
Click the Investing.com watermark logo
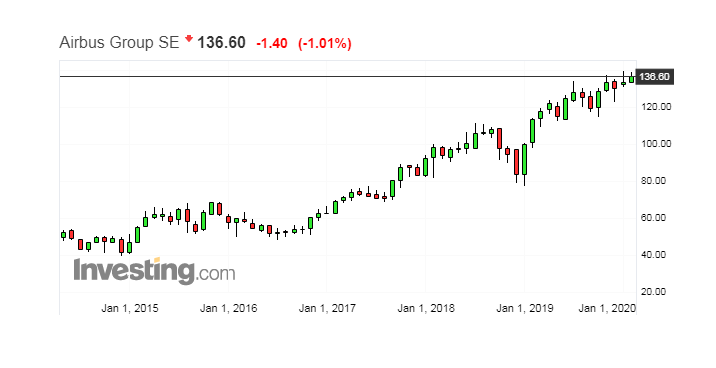click(154, 271)
